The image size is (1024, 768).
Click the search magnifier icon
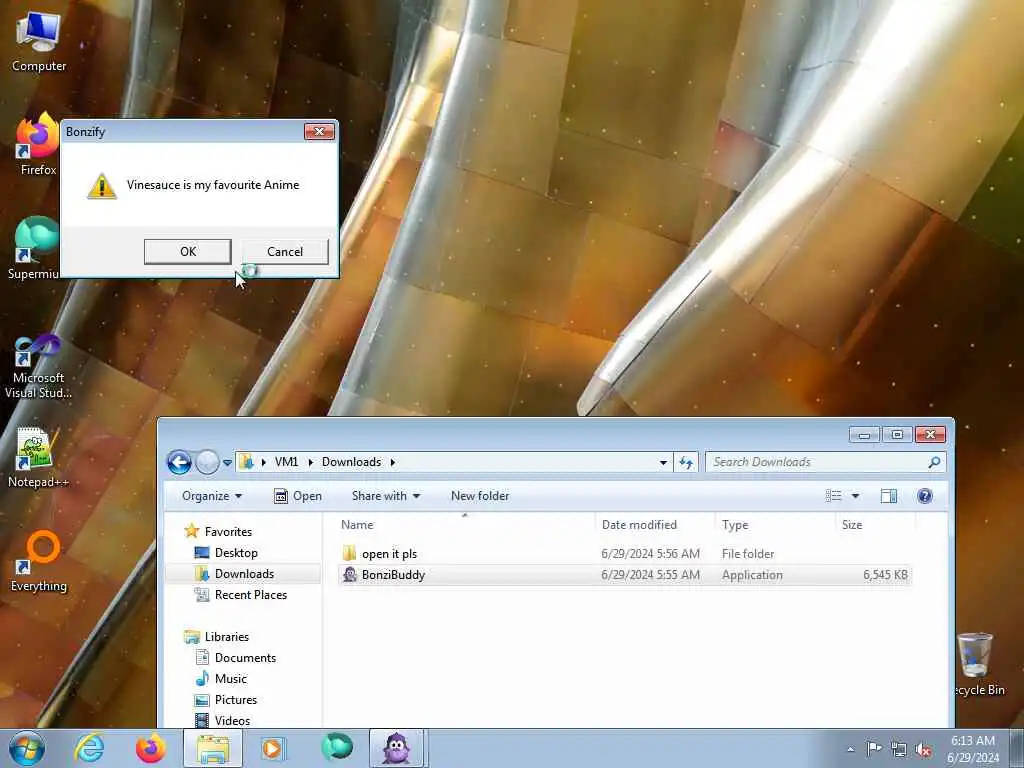click(x=935, y=462)
